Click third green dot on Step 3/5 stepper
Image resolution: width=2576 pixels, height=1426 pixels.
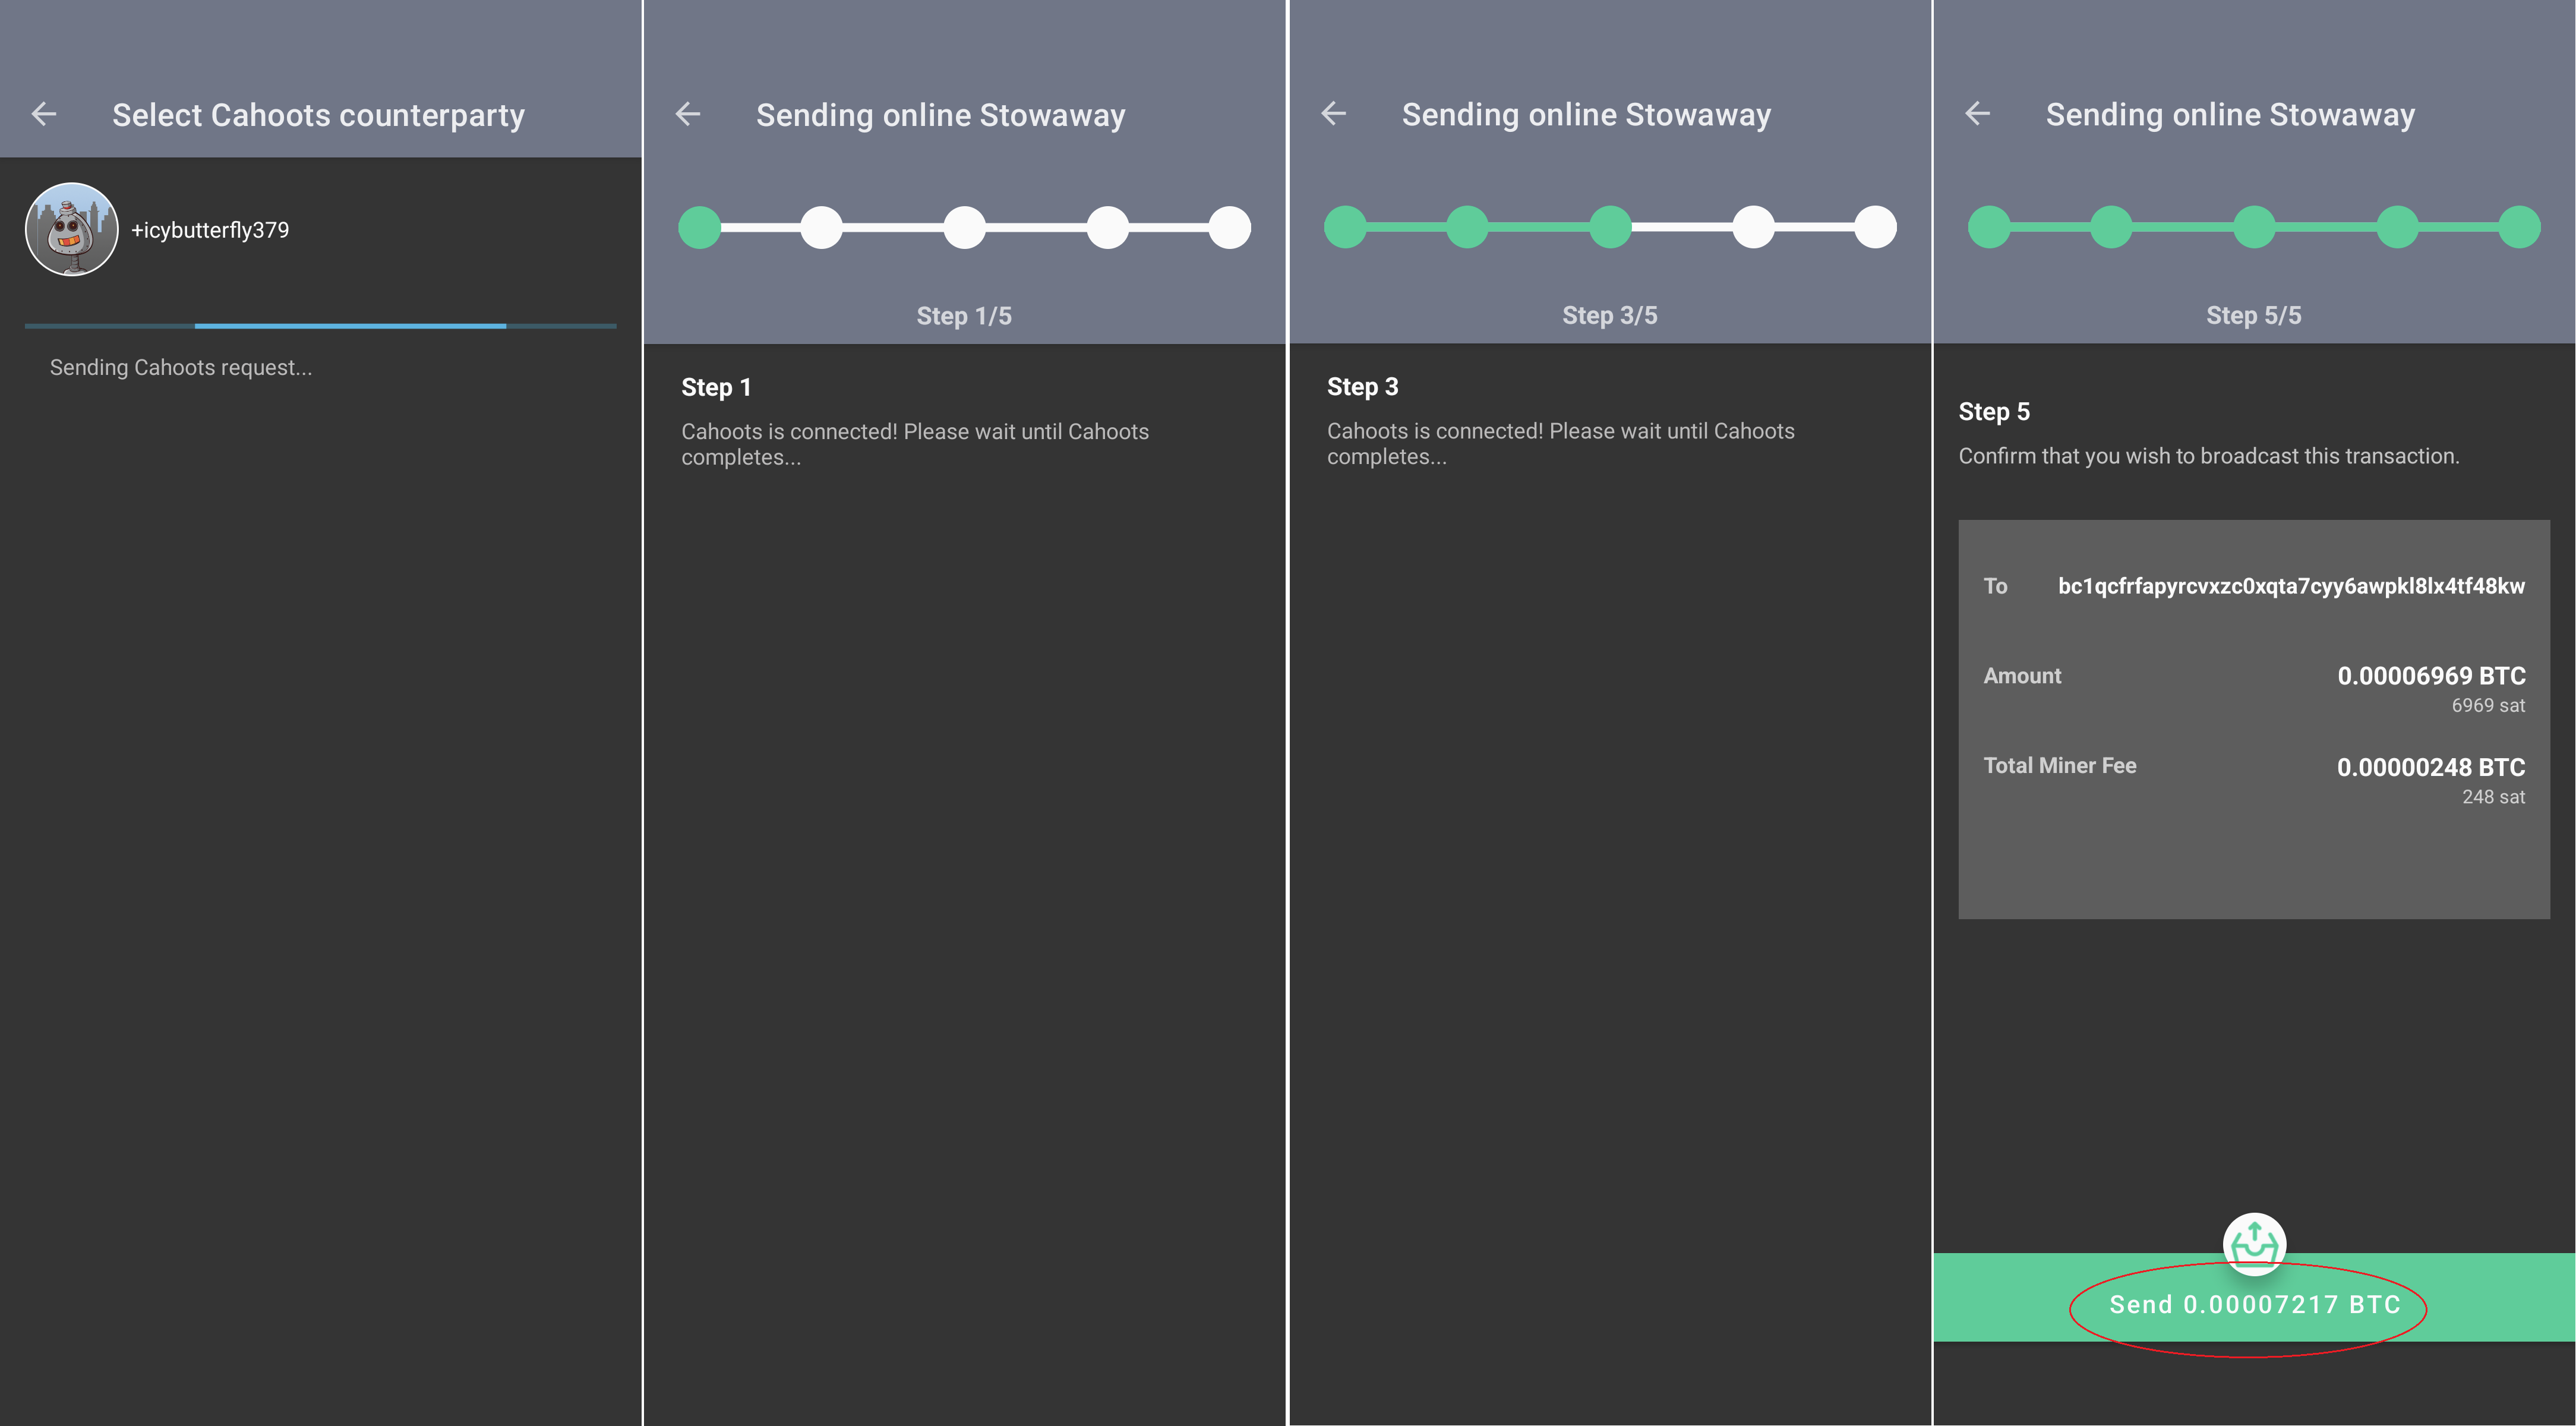1611,227
